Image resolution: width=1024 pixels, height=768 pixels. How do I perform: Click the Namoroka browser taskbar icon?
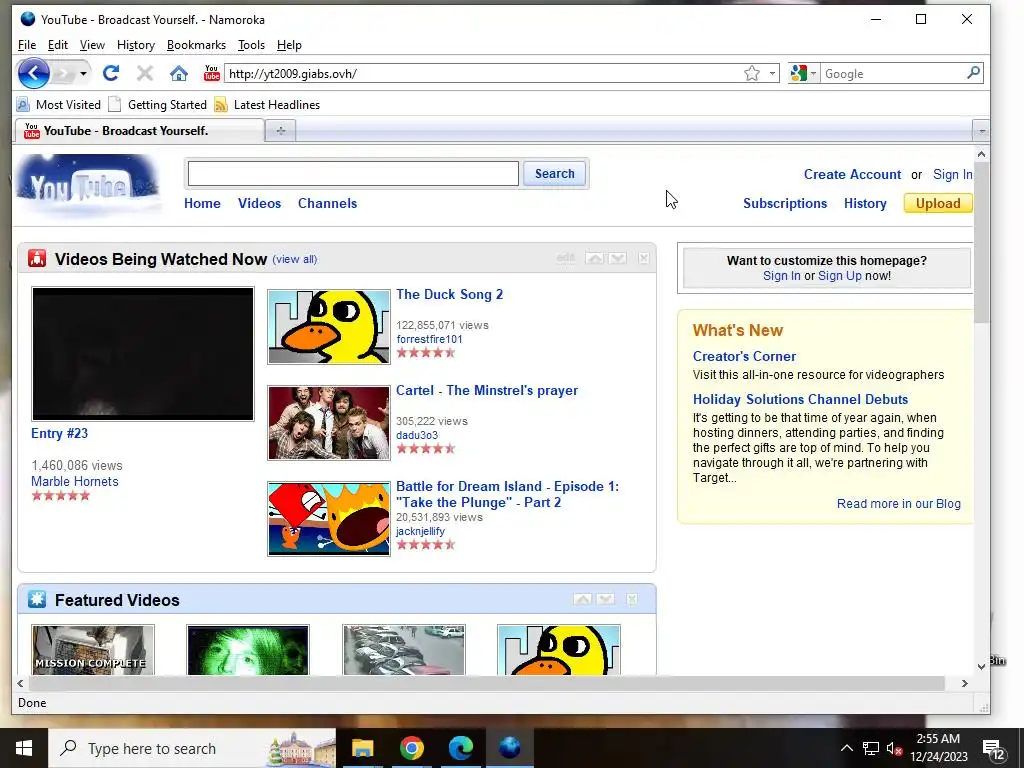pyautogui.click(x=509, y=748)
